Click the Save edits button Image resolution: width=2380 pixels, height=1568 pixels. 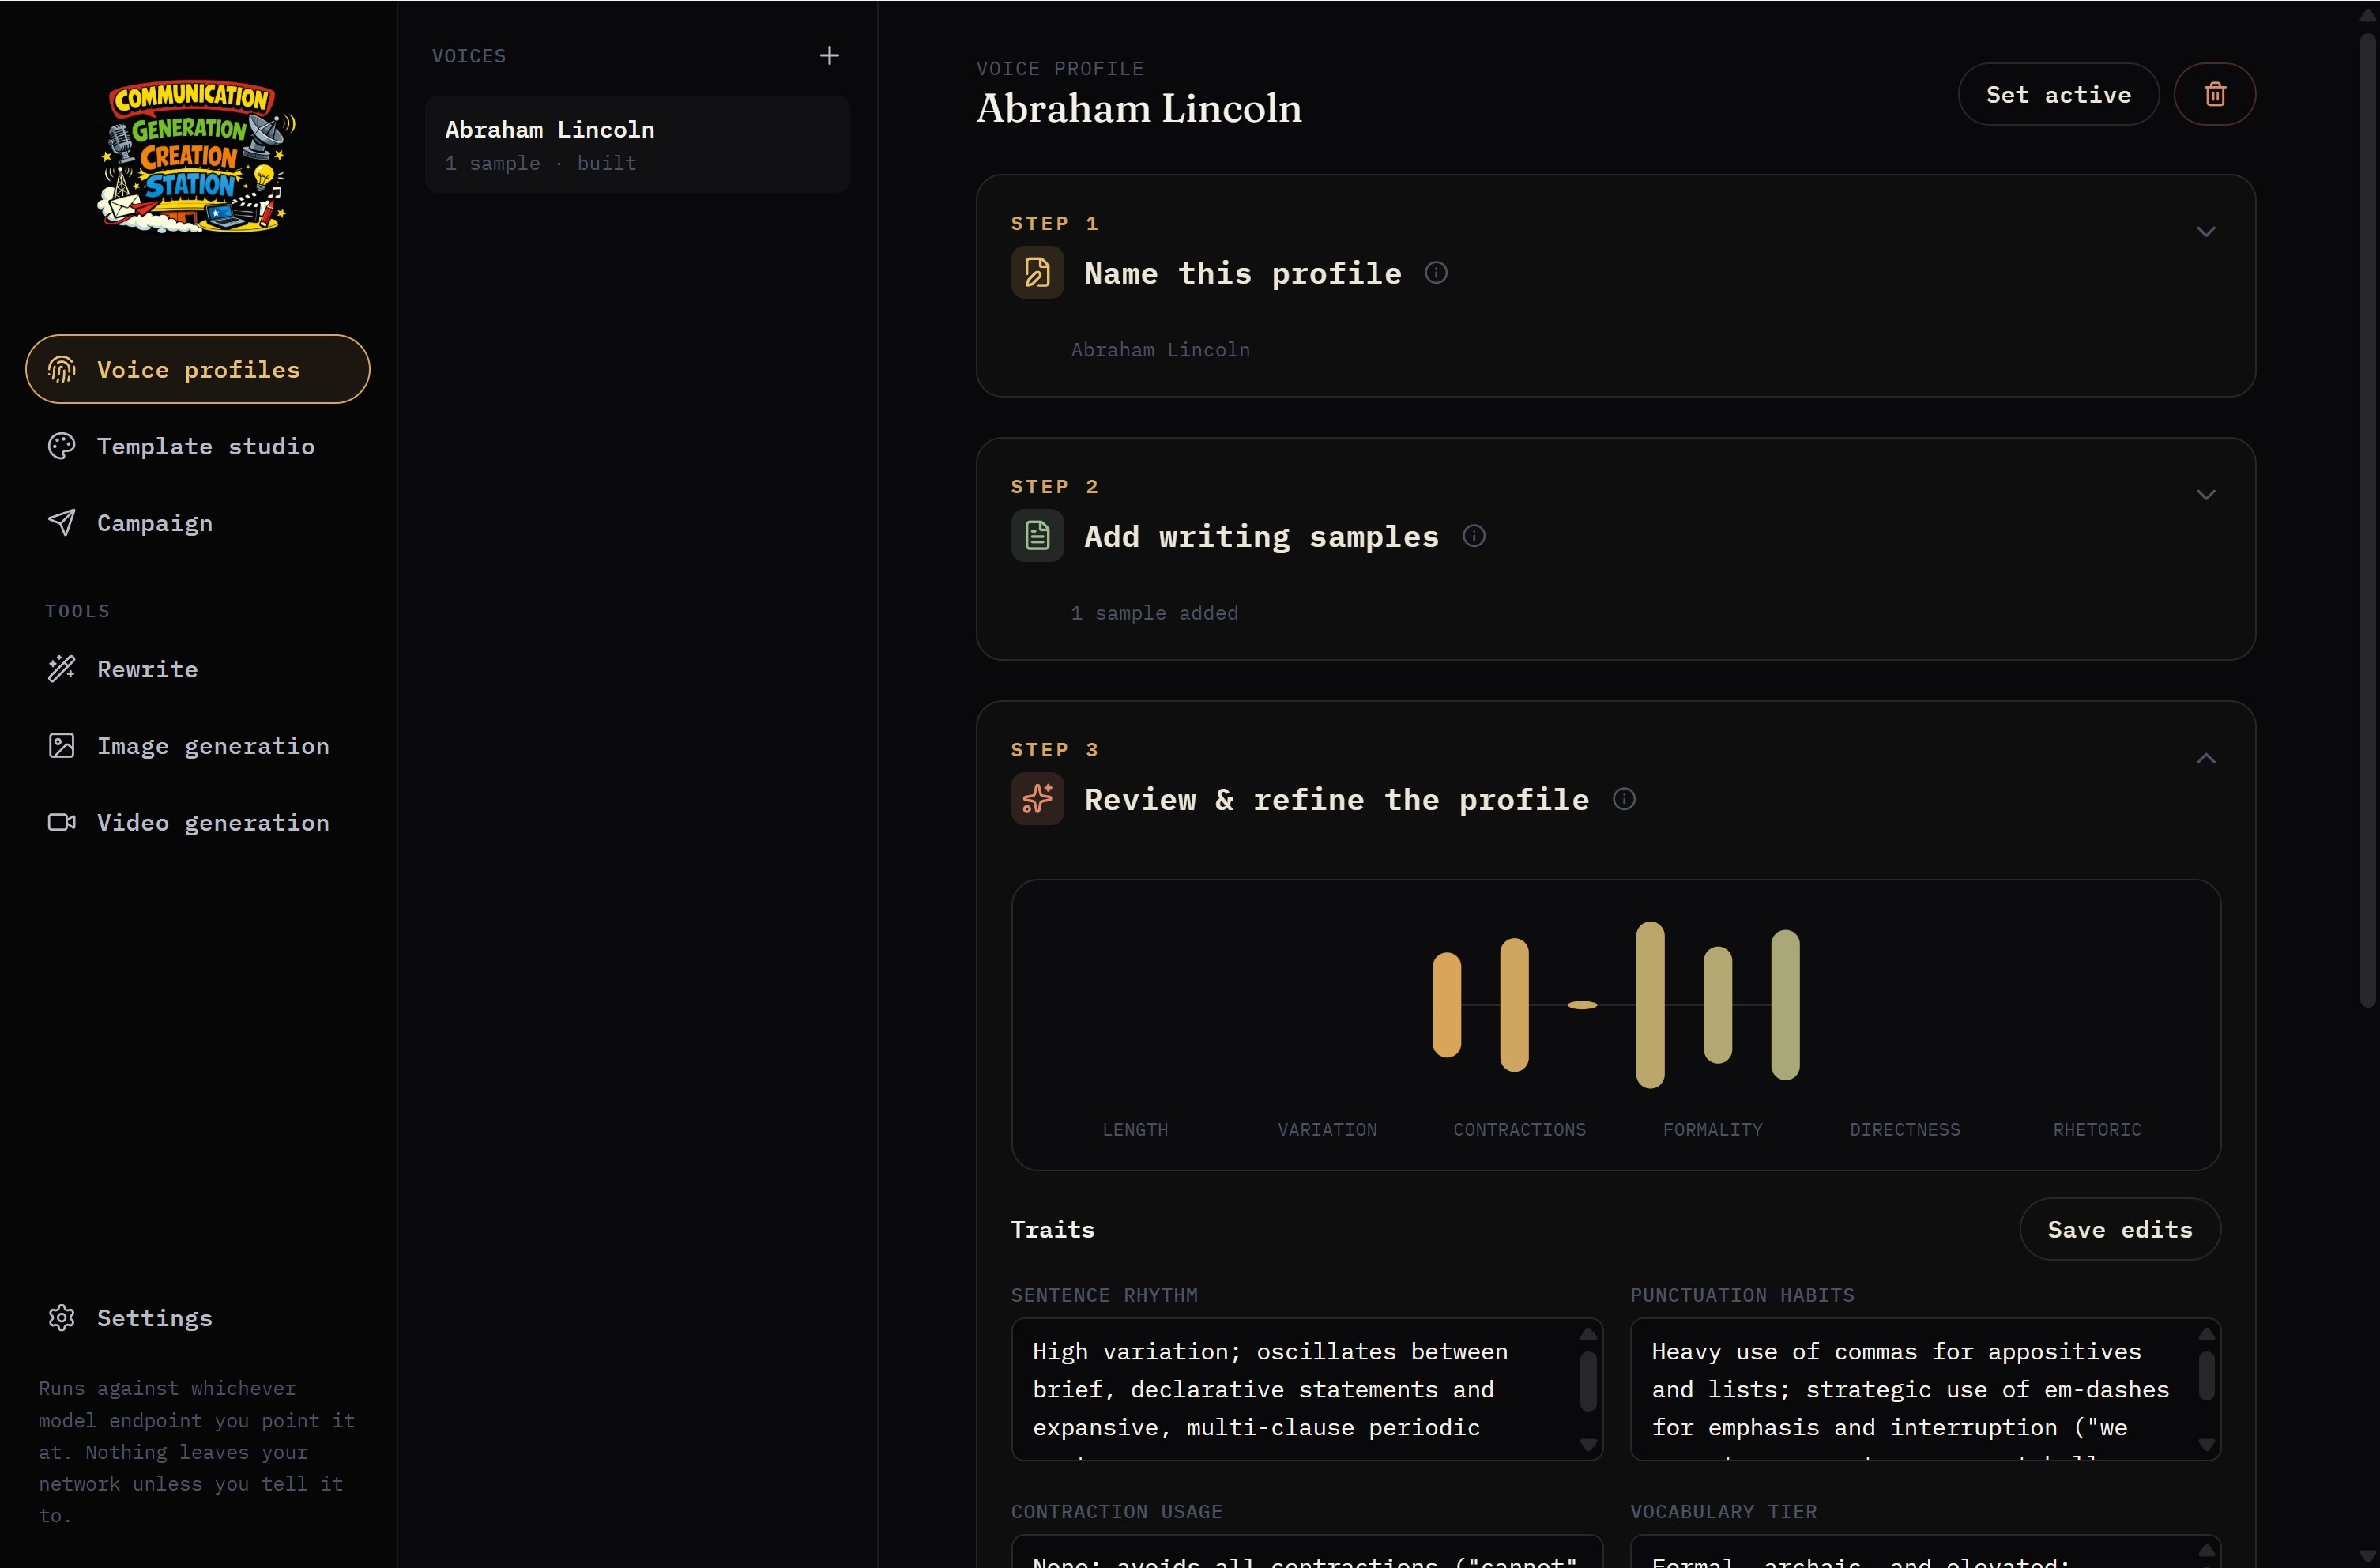2120,1228
